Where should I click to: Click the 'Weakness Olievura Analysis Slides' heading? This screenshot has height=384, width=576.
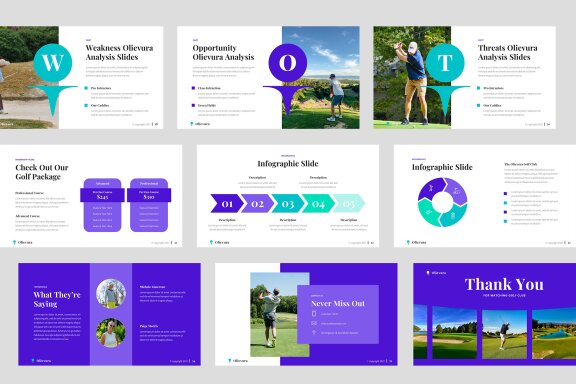[x=119, y=53]
